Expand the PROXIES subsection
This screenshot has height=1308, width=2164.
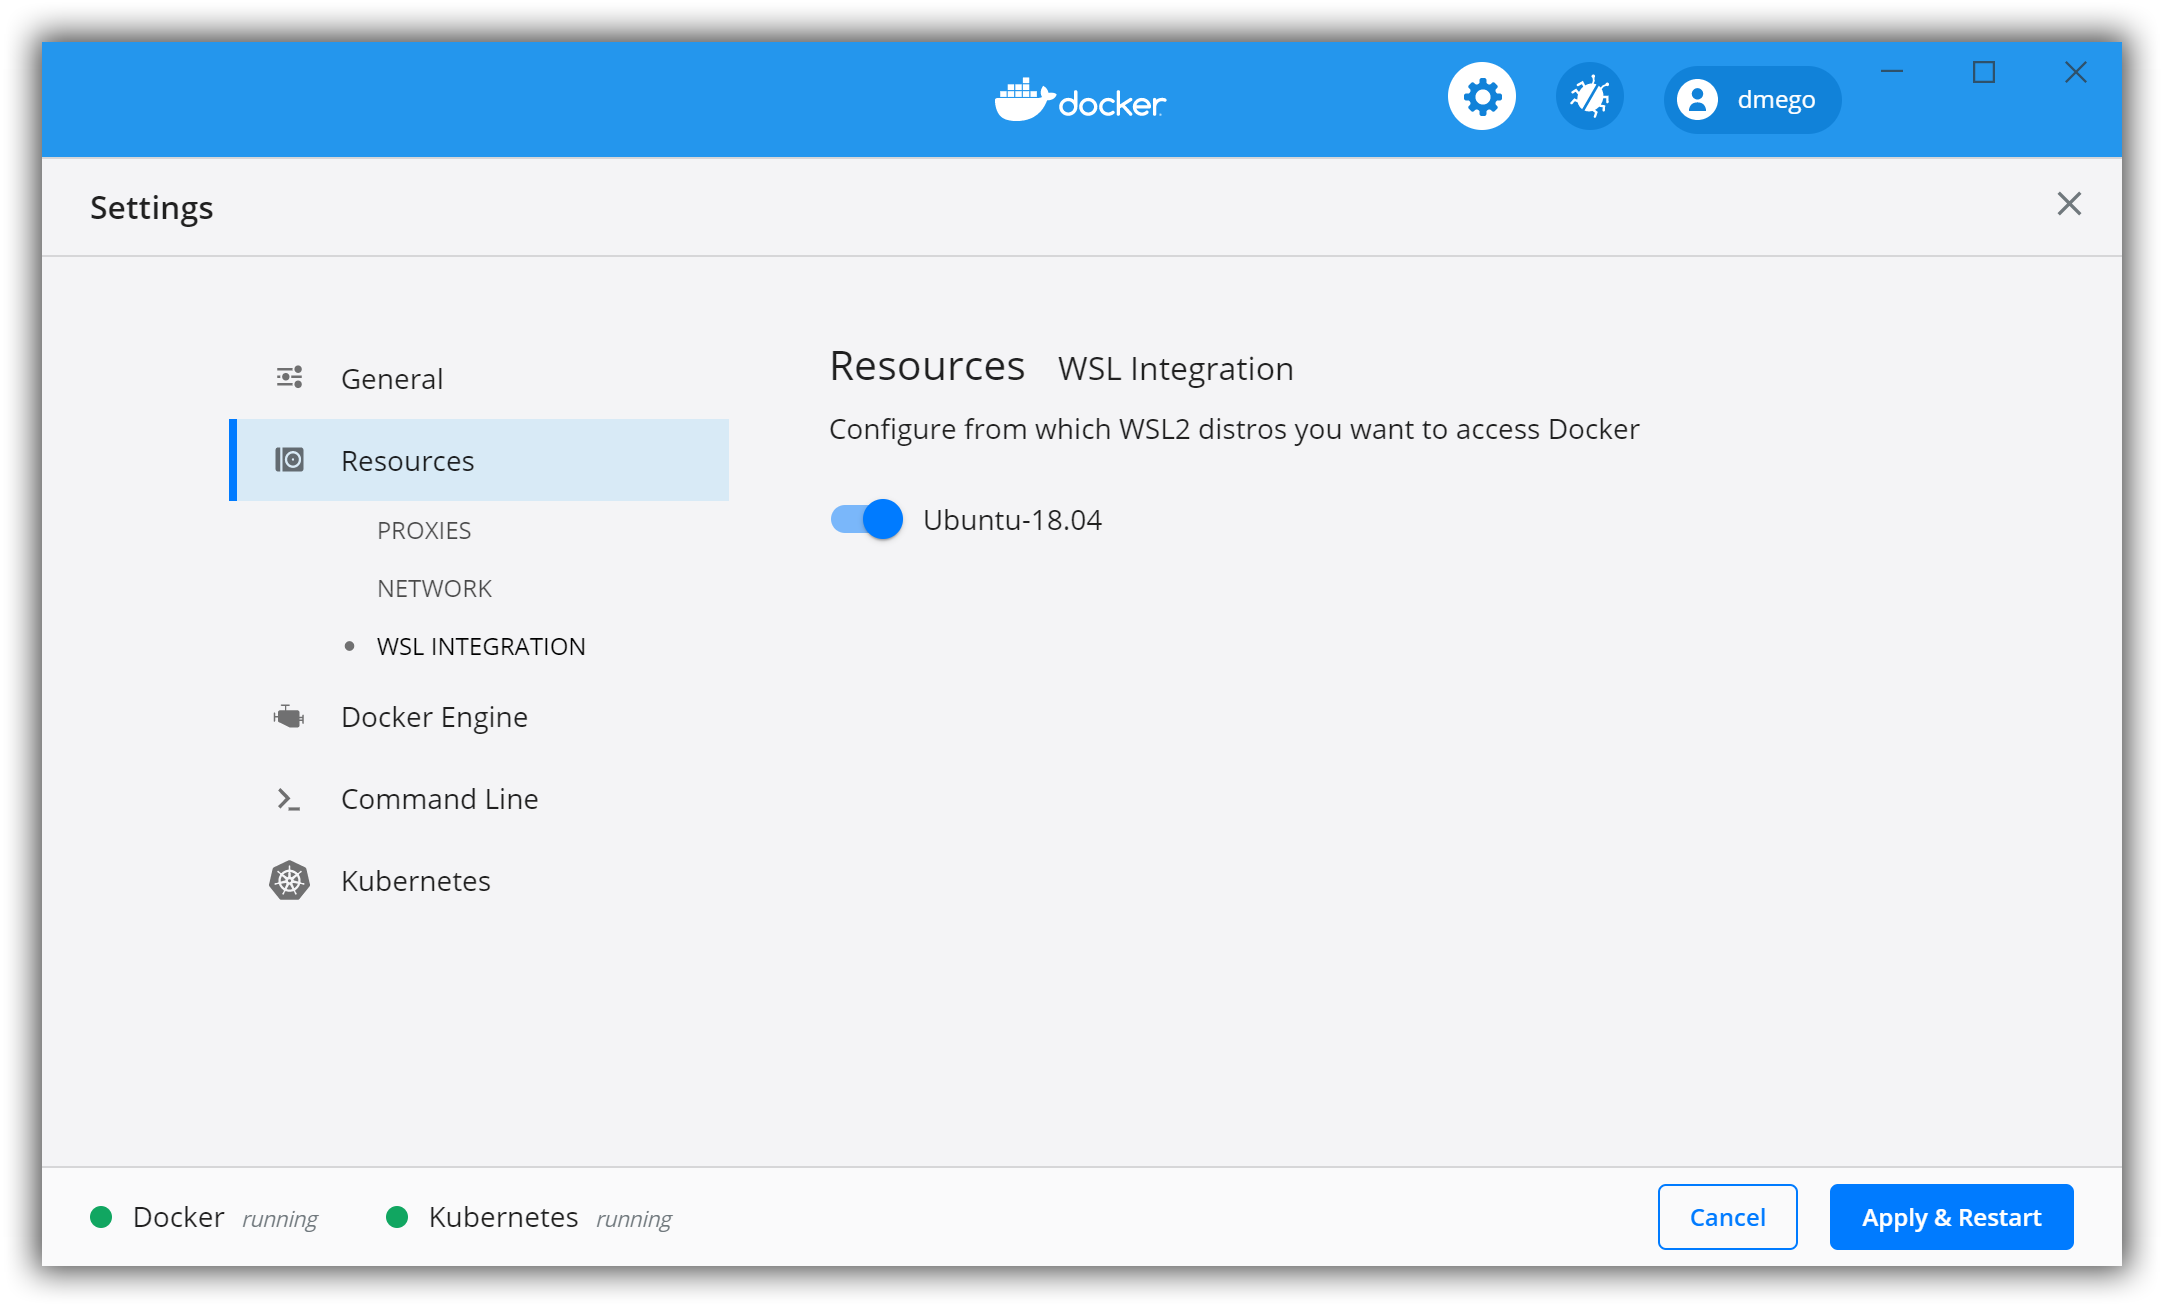pyautogui.click(x=427, y=529)
